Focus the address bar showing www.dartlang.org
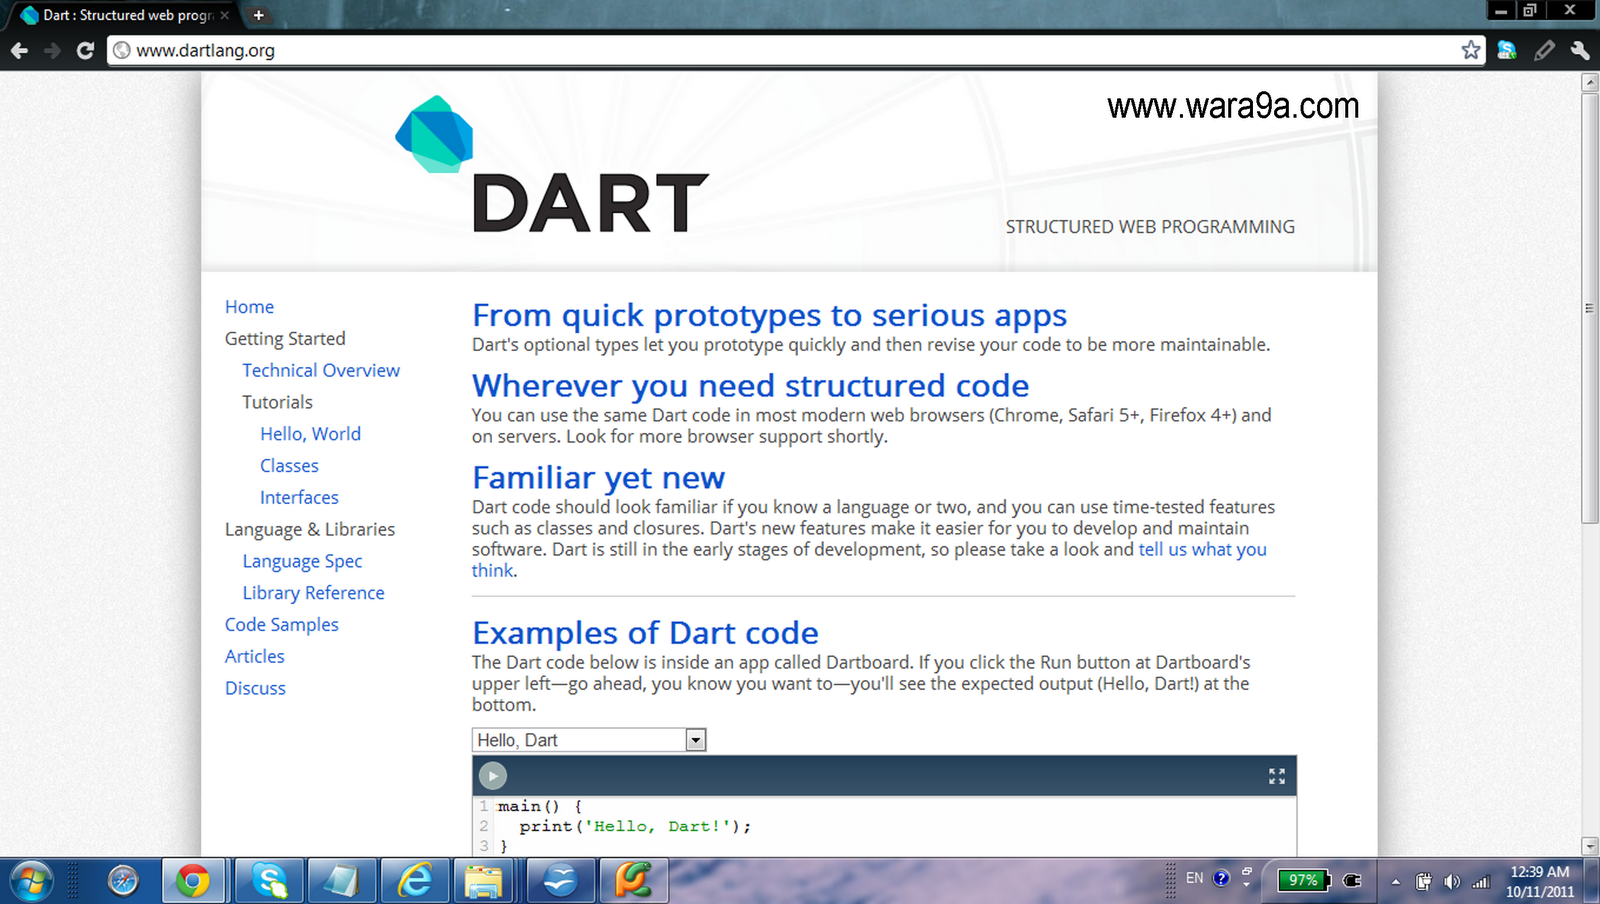Image resolution: width=1600 pixels, height=904 pixels. pos(795,50)
